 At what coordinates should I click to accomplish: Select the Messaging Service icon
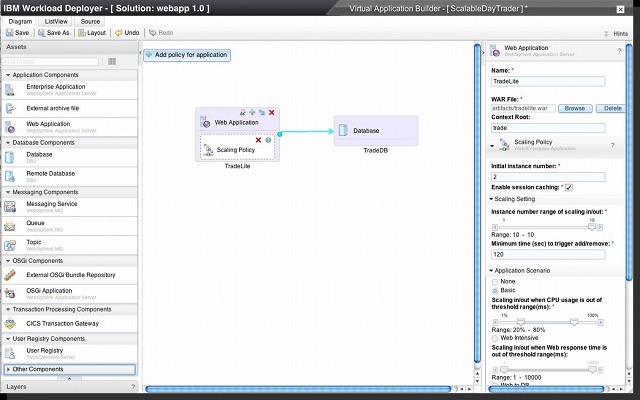click(10, 207)
